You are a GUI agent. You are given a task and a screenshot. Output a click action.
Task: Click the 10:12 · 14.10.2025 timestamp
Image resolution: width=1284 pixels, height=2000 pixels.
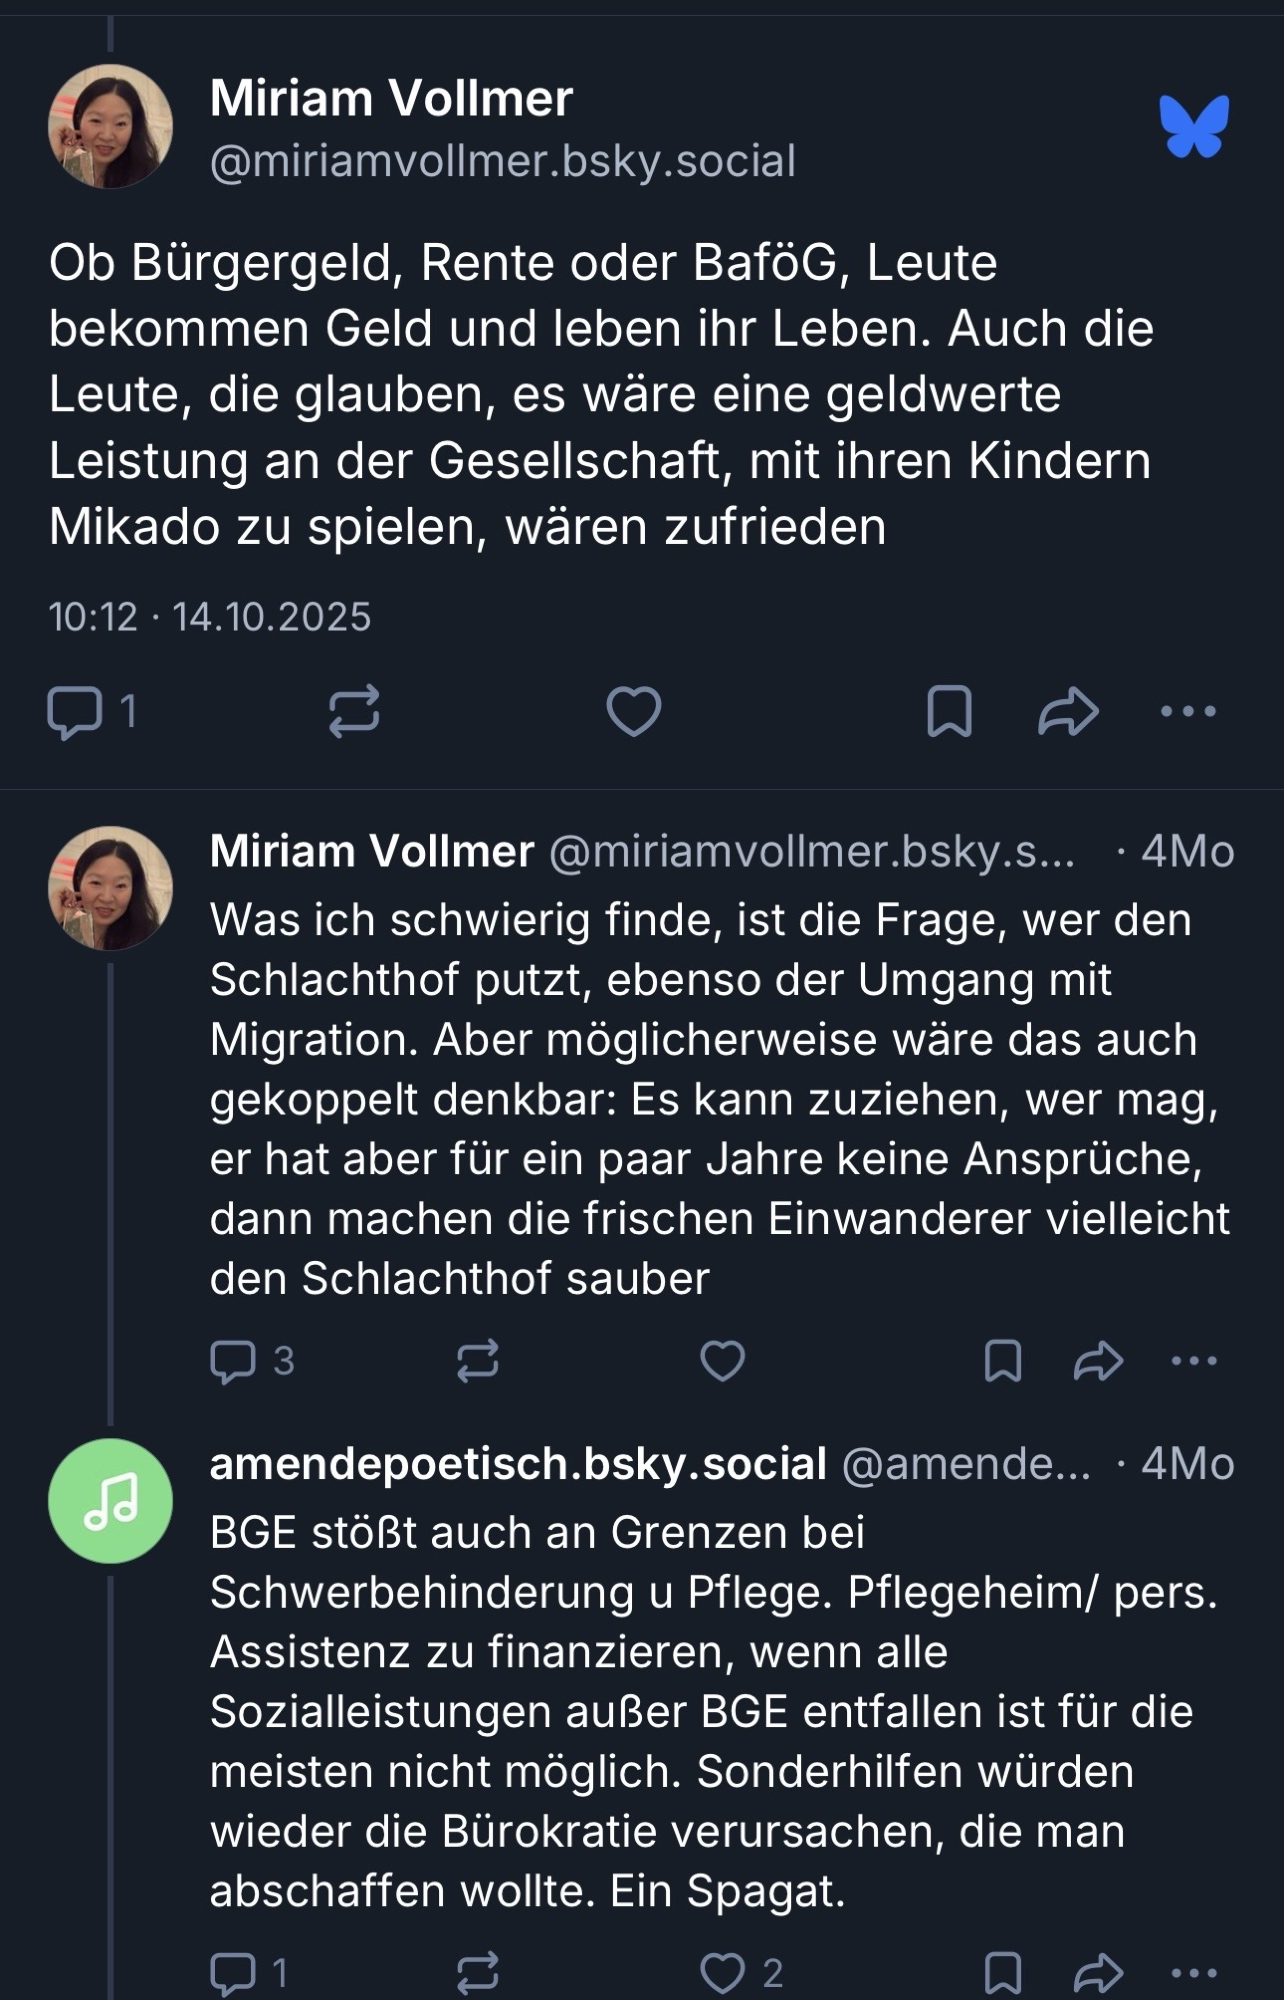(210, 617)
